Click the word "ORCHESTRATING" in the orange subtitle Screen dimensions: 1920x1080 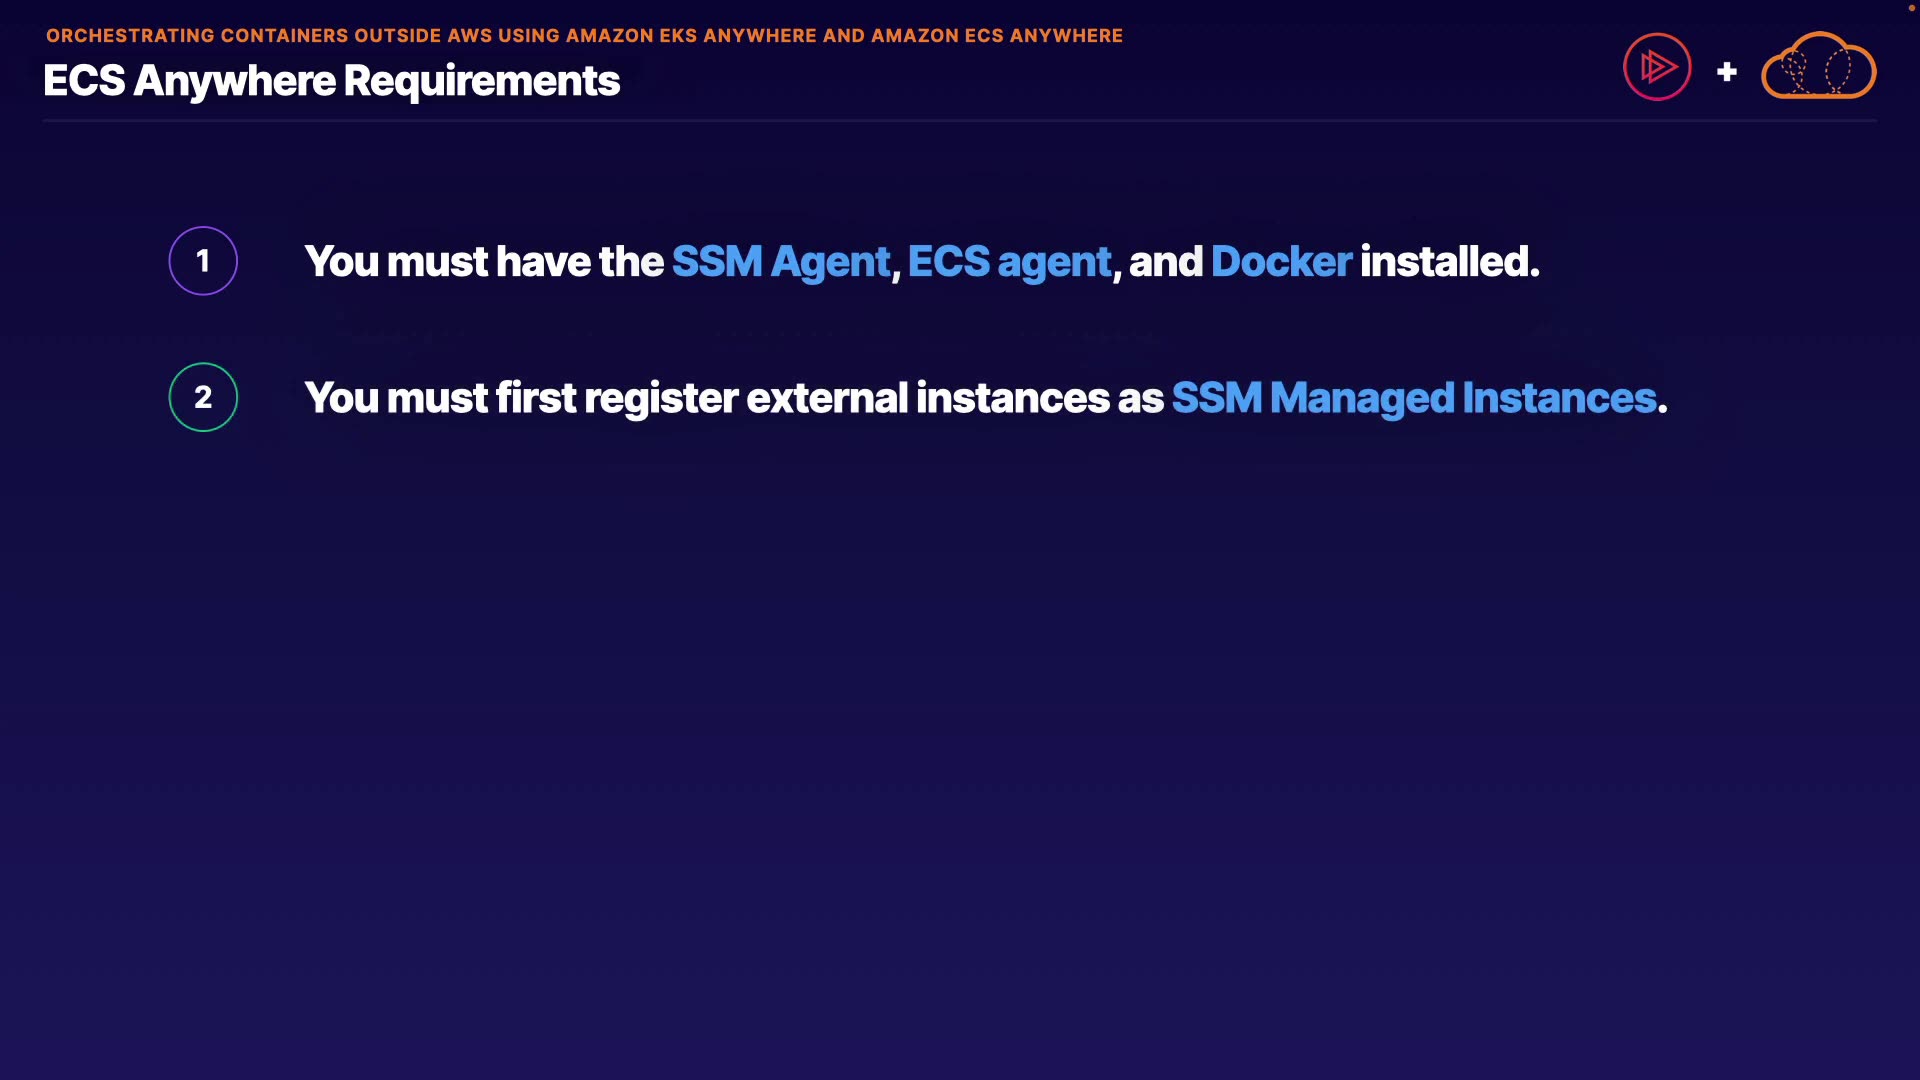[130, 36]
